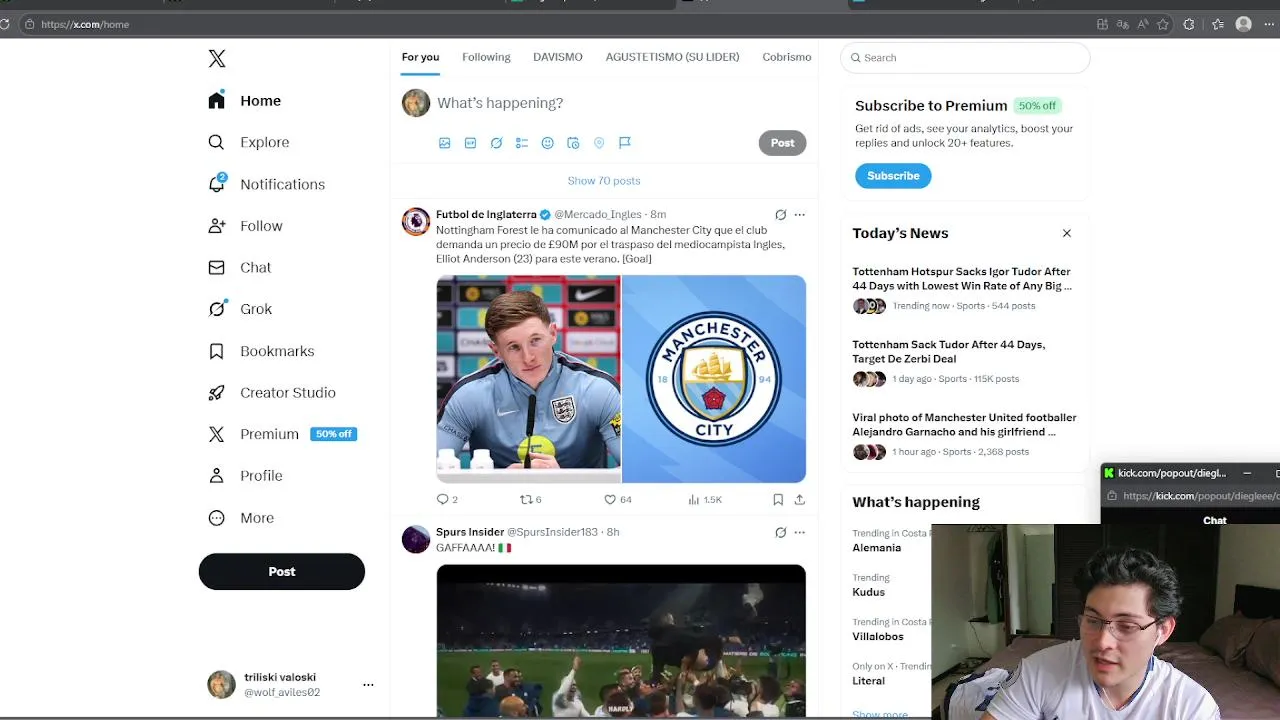The image size is (1280, 720).
Task: Open Alejandro Garnacho viral photo news
Action: click(963, 434)
